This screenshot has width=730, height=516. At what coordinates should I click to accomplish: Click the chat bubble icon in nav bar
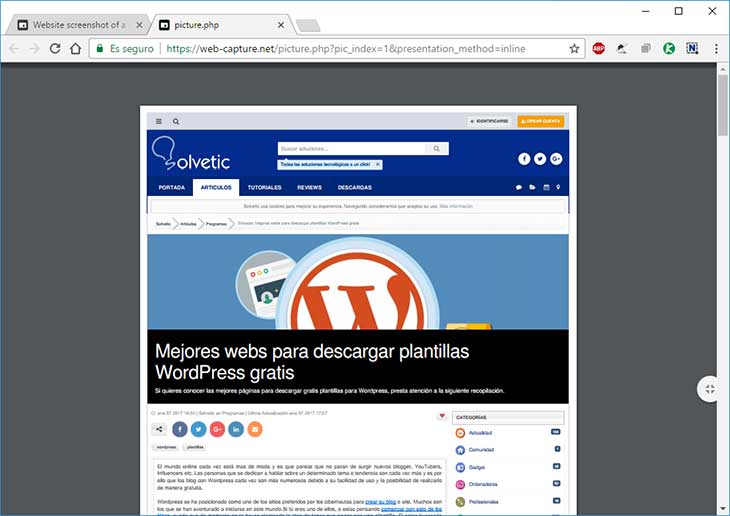(x=519, y=187)
